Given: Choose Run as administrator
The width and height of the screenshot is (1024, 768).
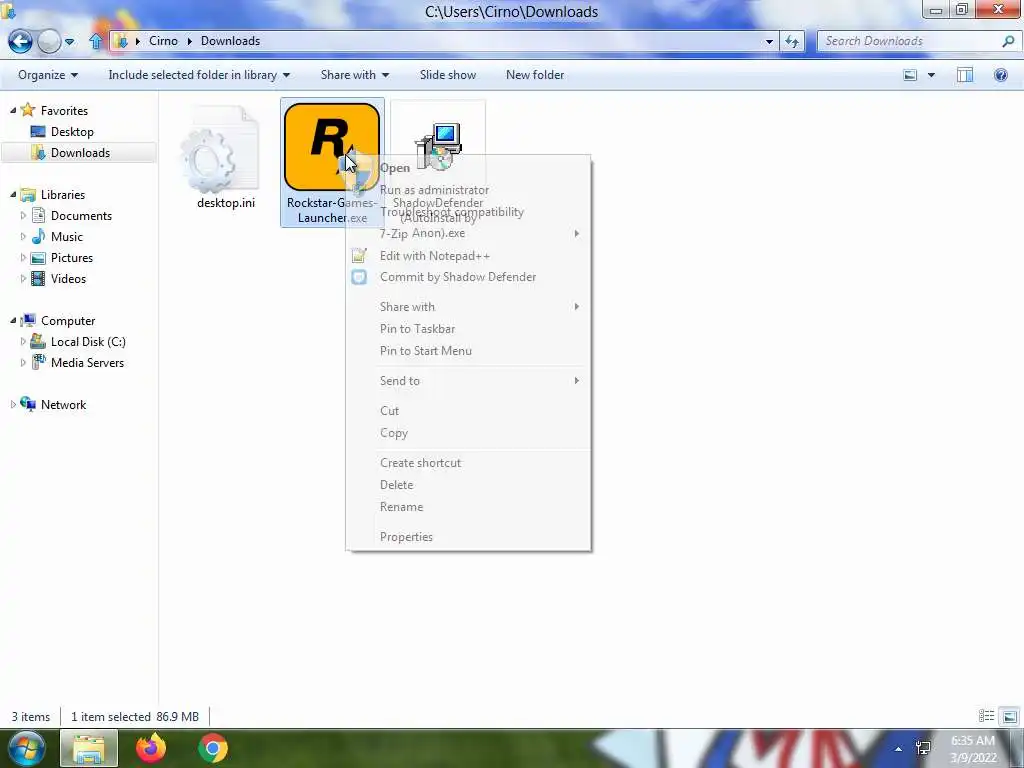Looking at the screenshot, I should point(468,190).
